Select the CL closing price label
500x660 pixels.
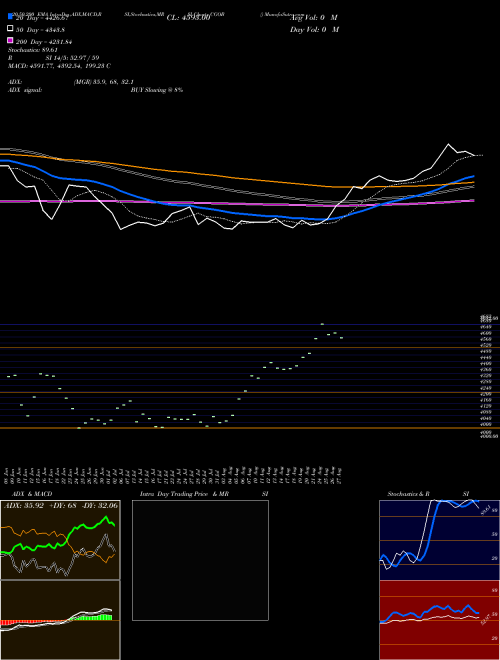pyautogui.click(x=188, y=18)
